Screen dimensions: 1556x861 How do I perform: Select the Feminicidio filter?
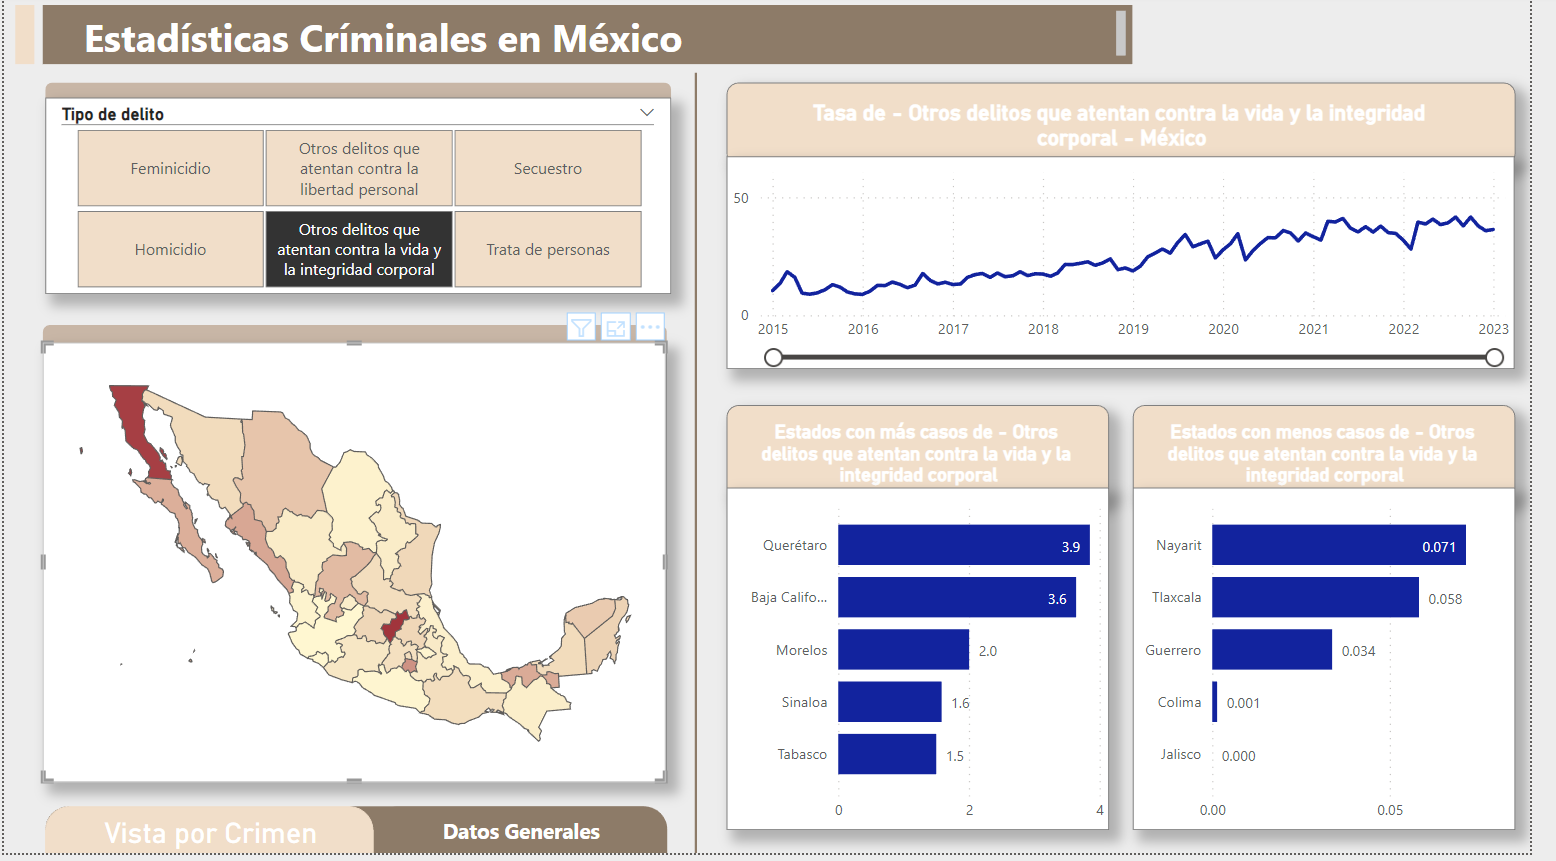pos(170,168)
